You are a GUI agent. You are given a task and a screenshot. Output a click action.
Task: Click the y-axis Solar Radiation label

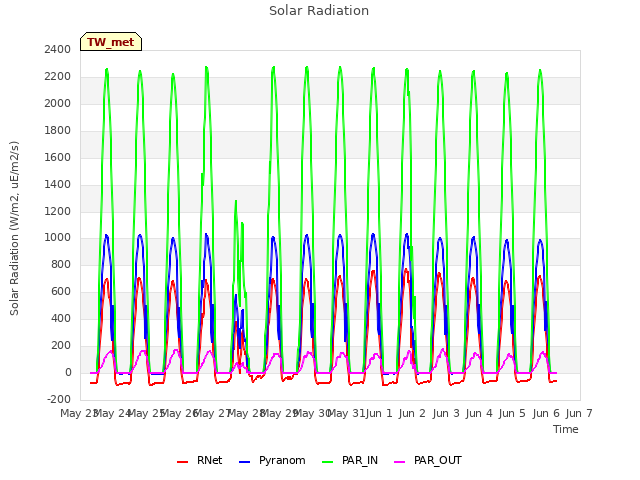14,228
